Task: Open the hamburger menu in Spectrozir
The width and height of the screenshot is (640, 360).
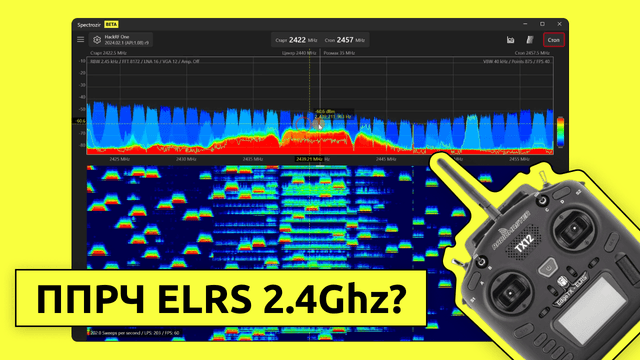Action: tap(80, 40)
